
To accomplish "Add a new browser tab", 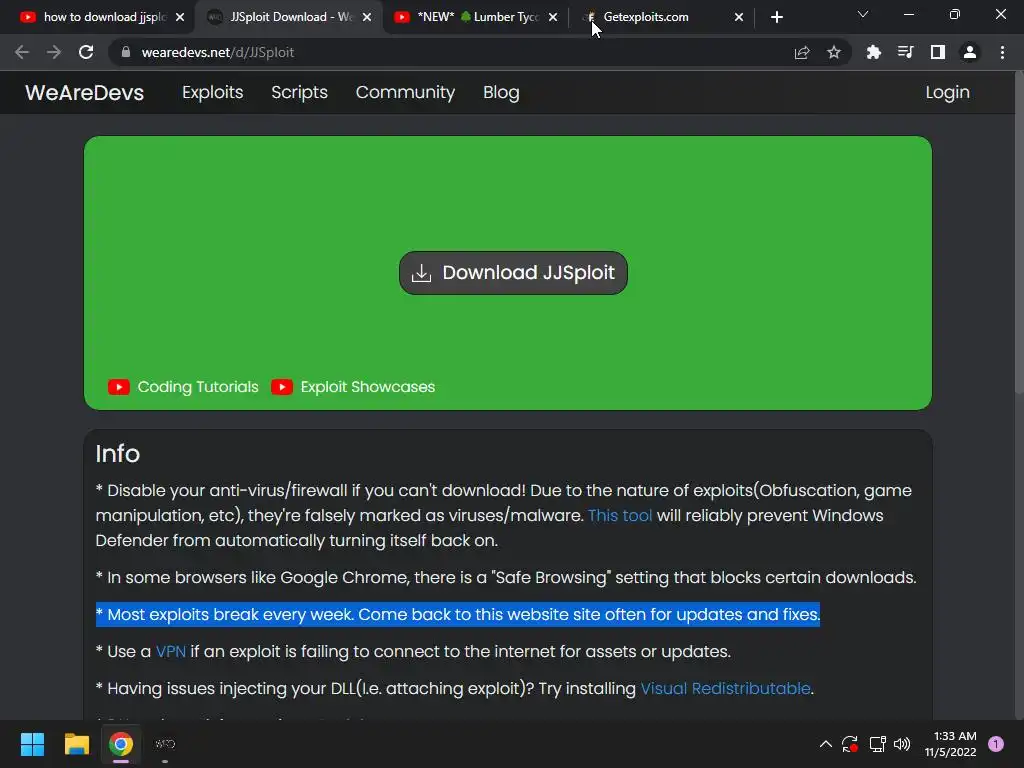I will [776, 17].
